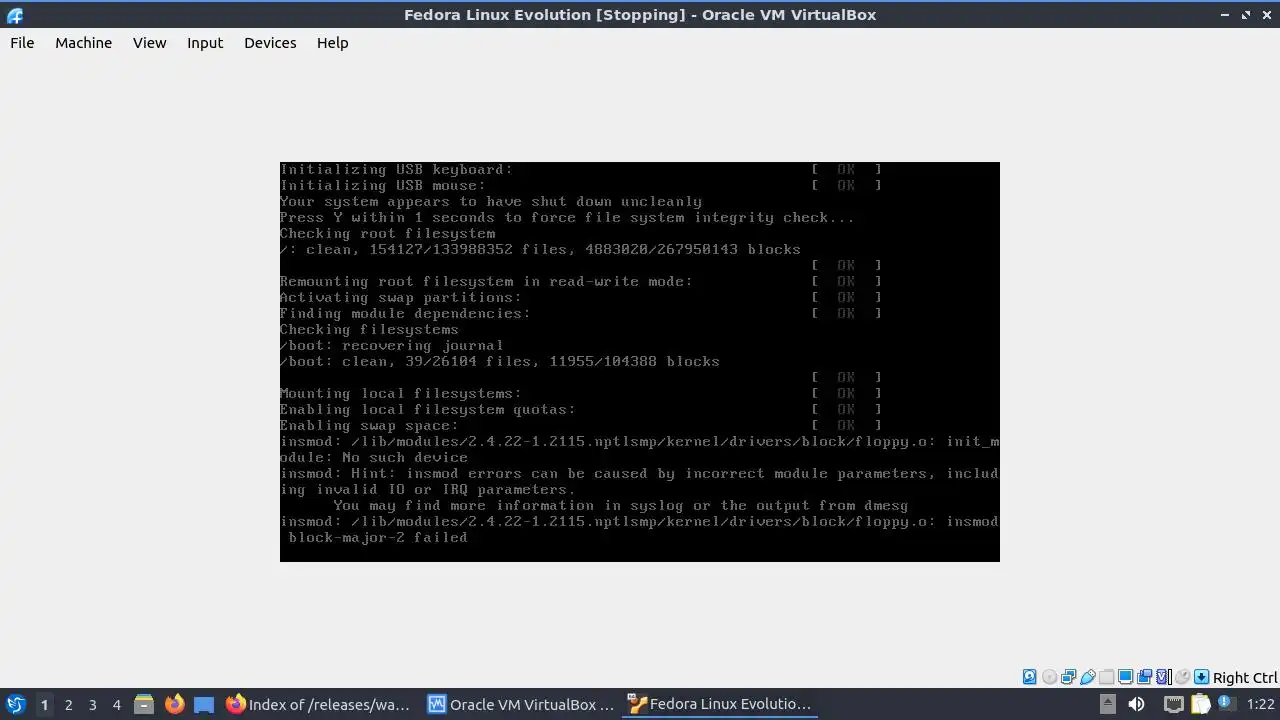The height and width of the screenshot is (720, 1280).
Task: Click the display monitor status icon
Action: pyautogui.click(x=1125, y=677)
